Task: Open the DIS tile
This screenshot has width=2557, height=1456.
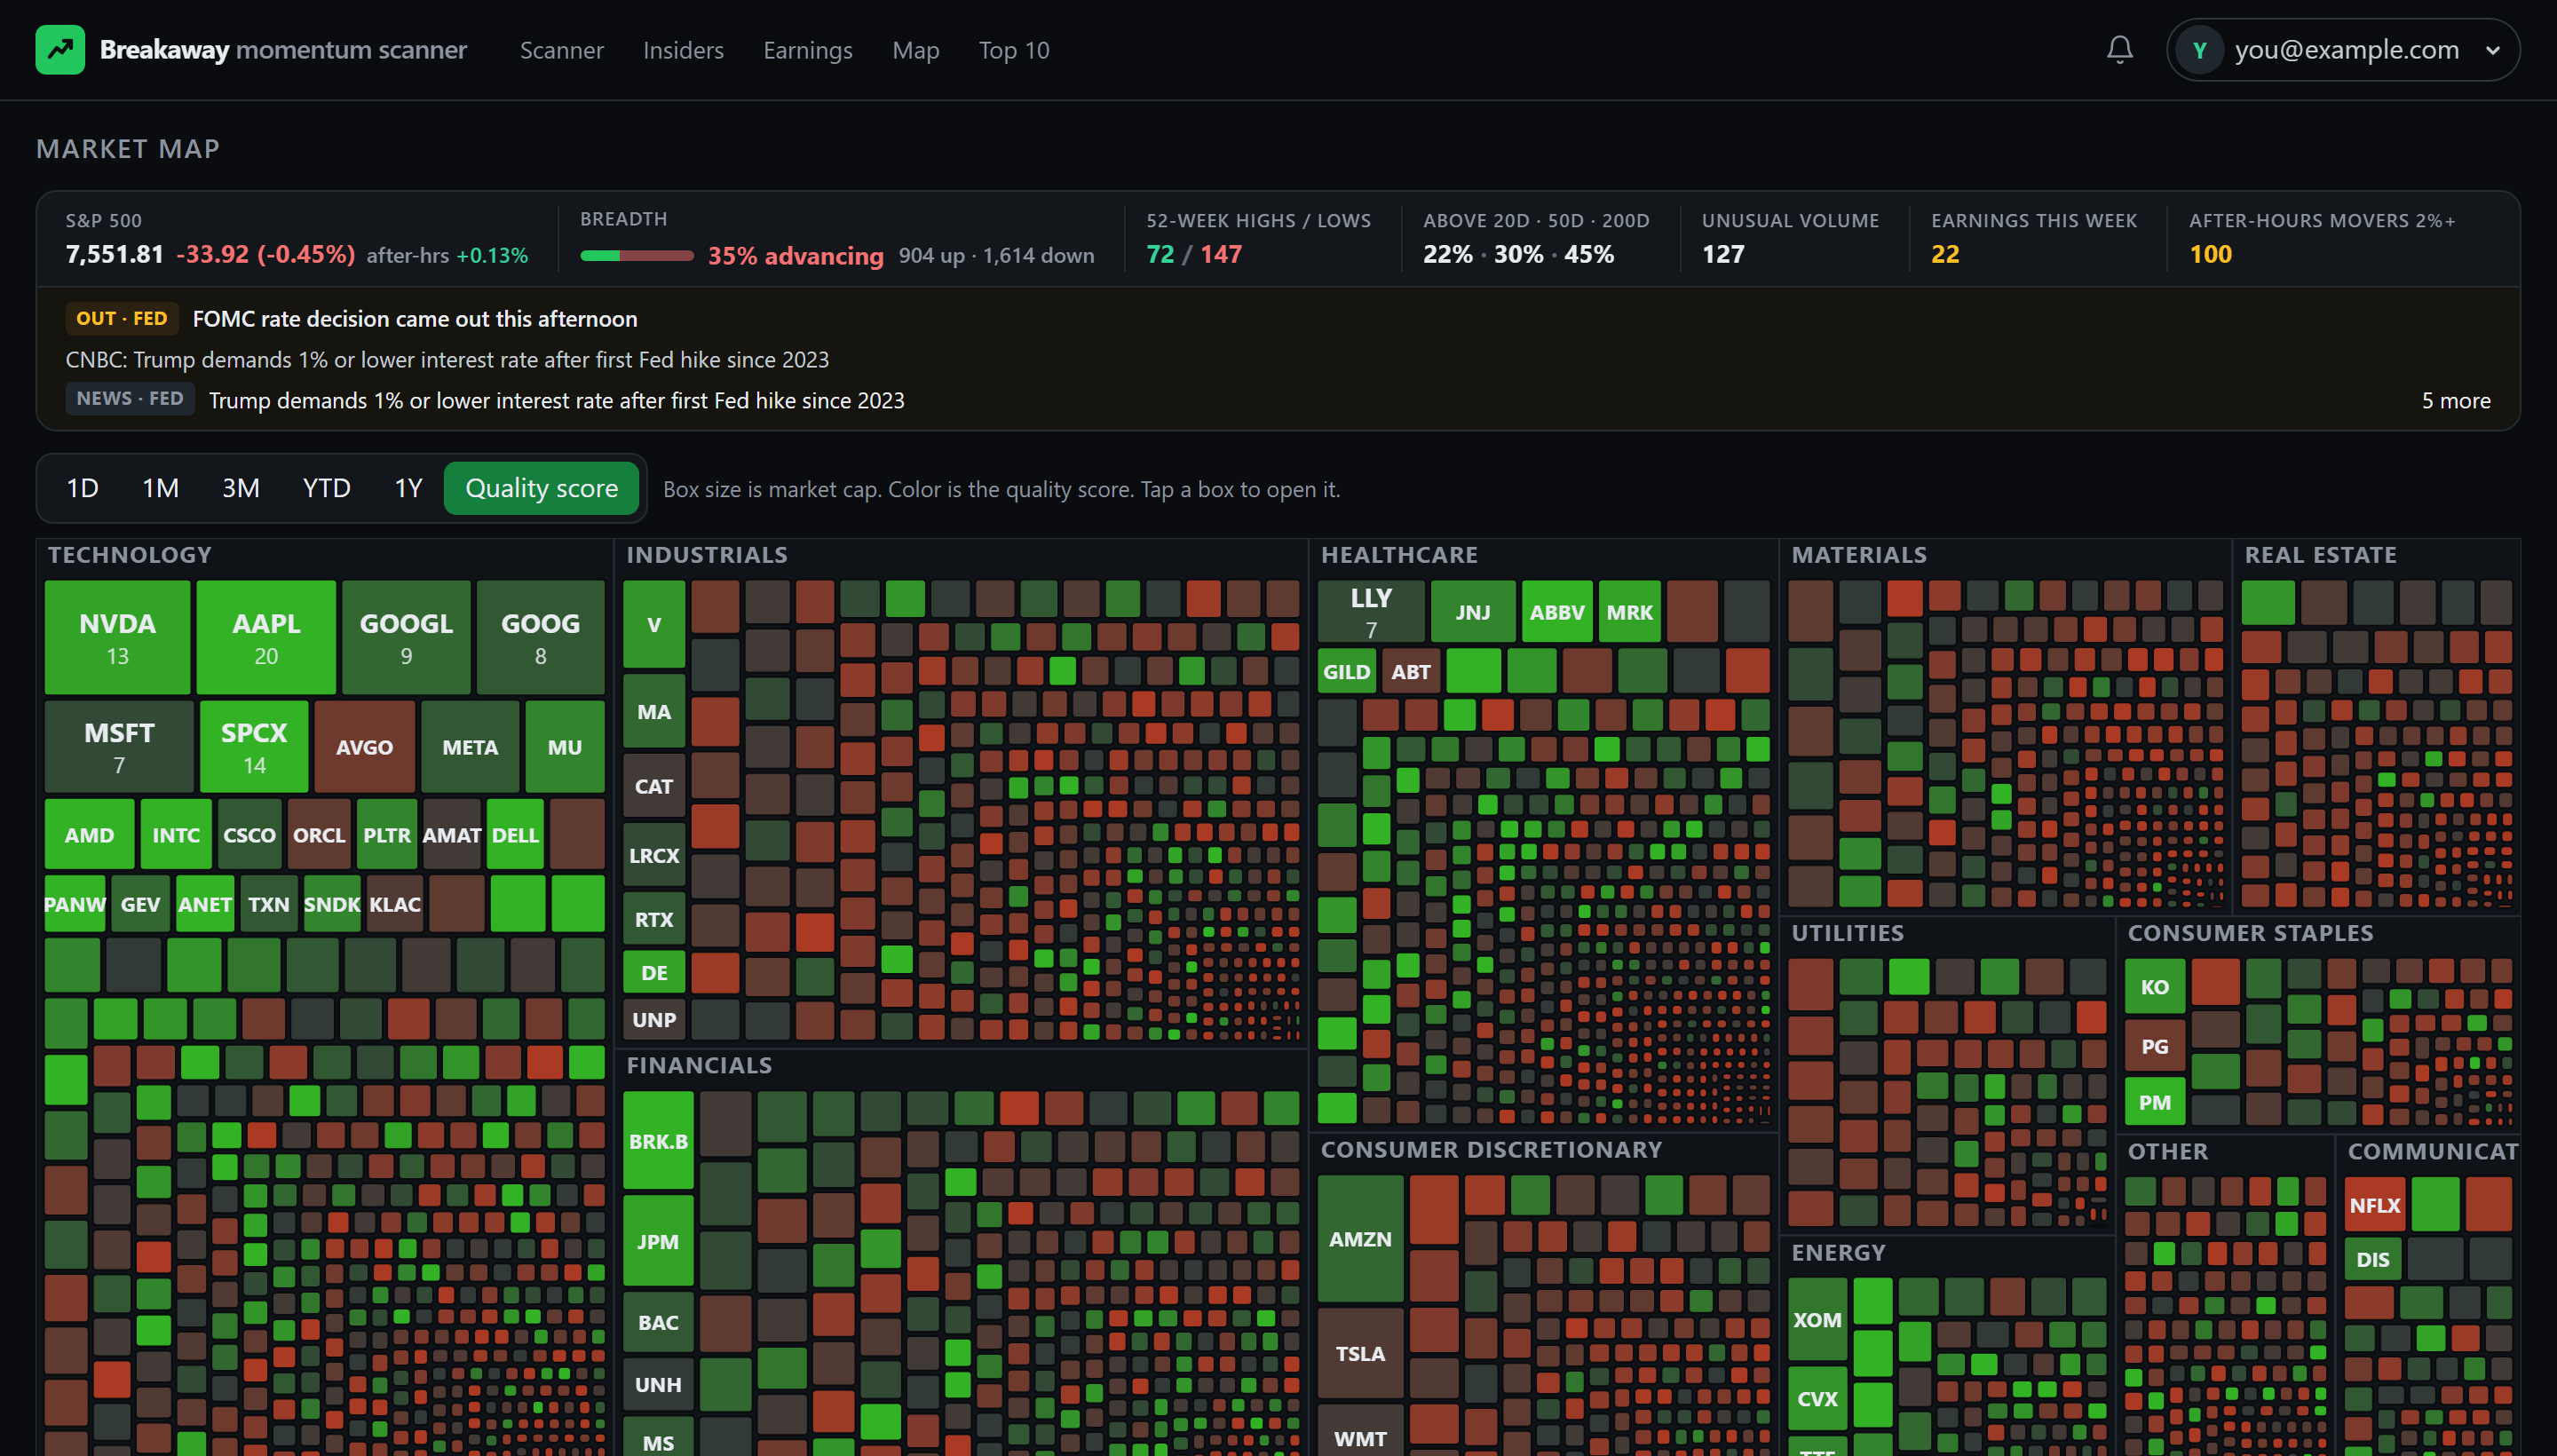Action: pyautogui.click(x=2372, y=1258)
